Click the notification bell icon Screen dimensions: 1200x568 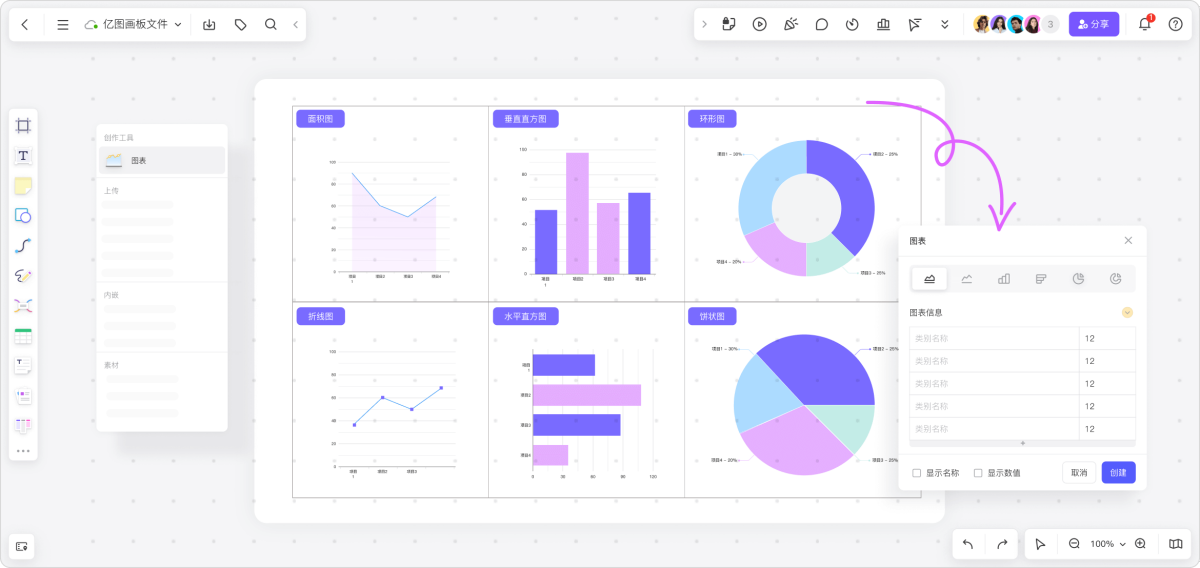coord(1145,24)
